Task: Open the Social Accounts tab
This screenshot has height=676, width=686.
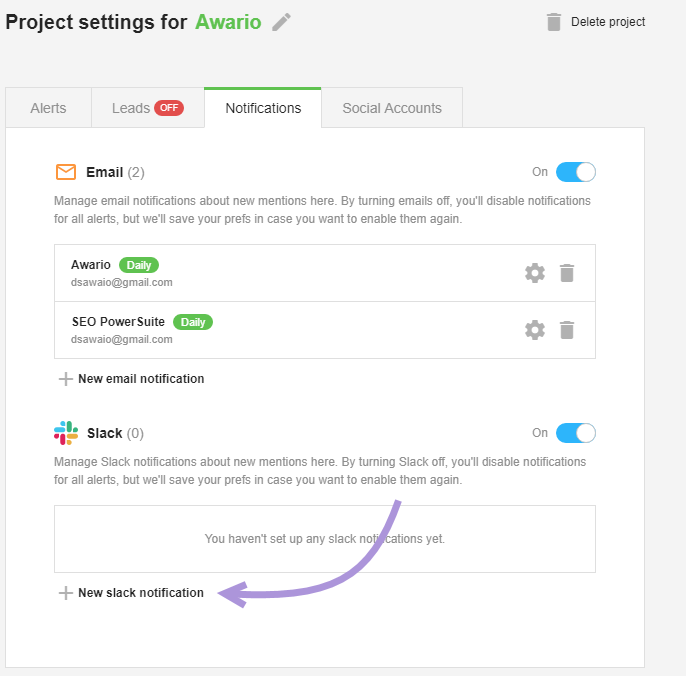Action: point(392,108)
